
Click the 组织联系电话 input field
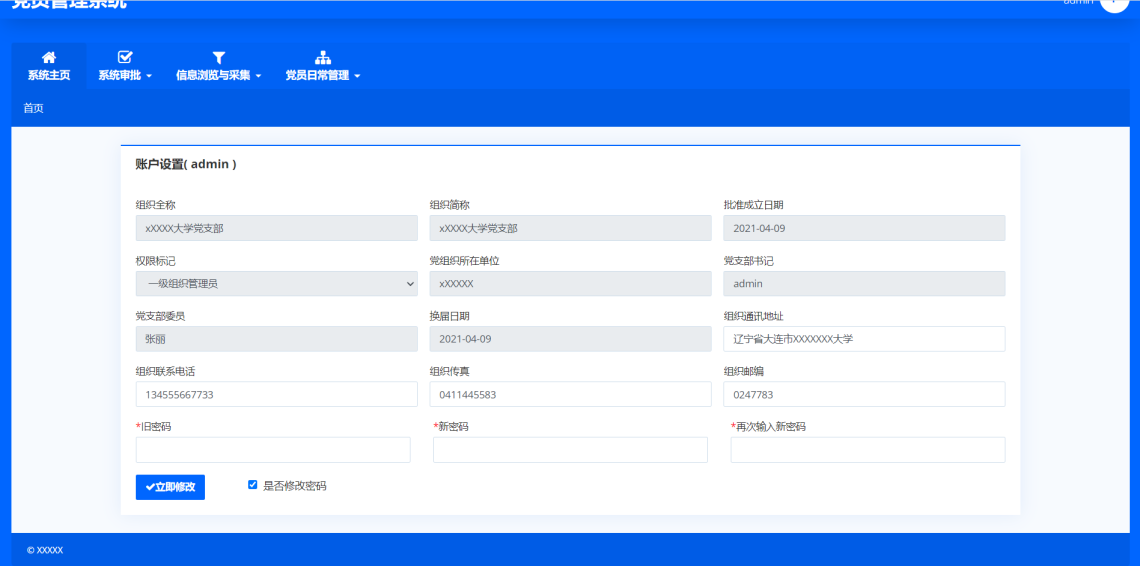pos(277,394)
